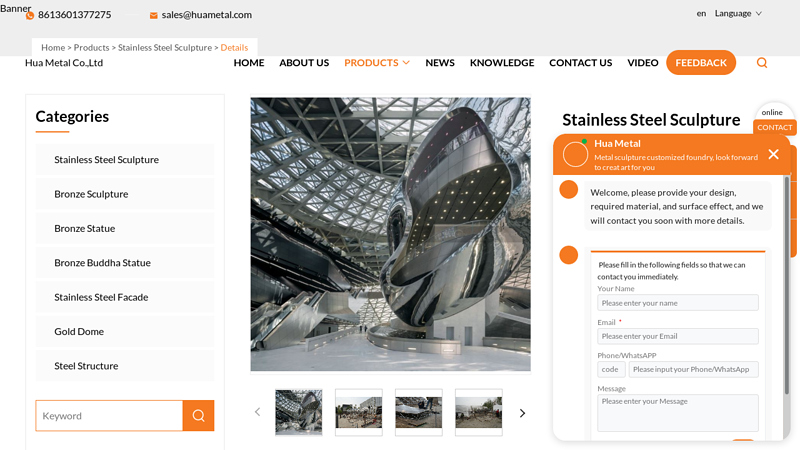Select the second product thumbnail

pos(359,412)
